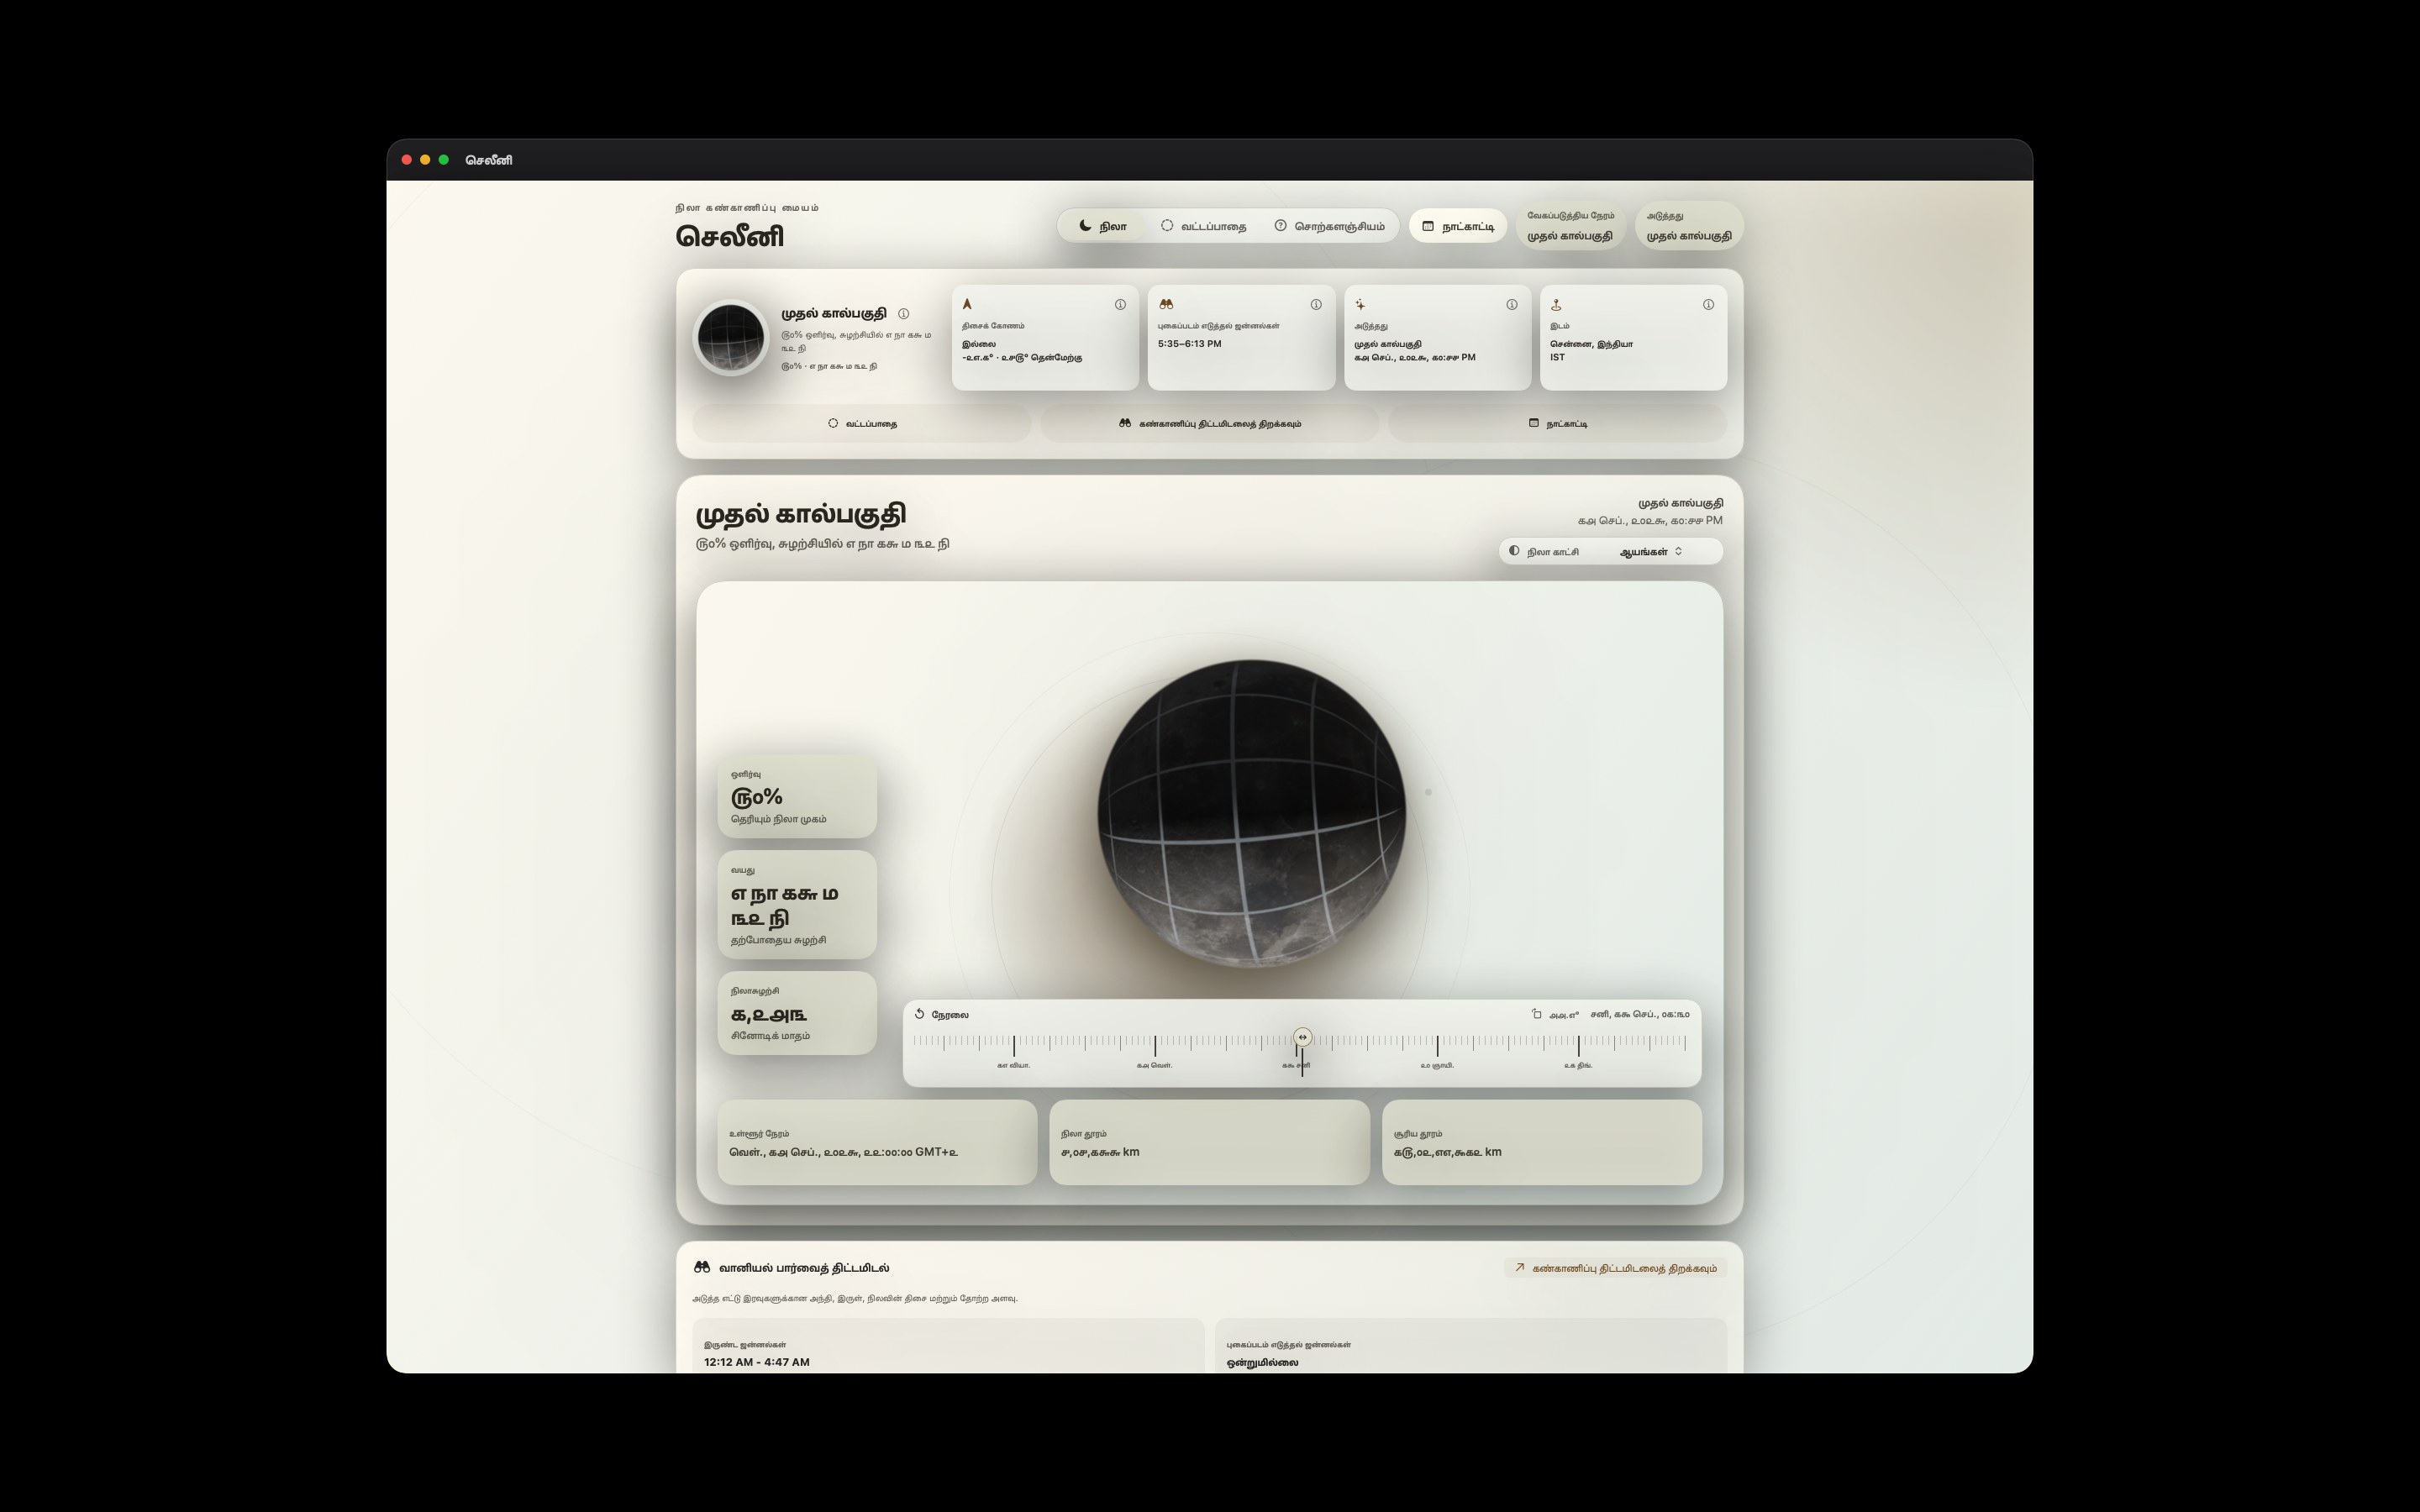Click the 12:12 AM - 4:47 AM value
Viewport: 2420px width, 1512px height.
[757, 1362]
